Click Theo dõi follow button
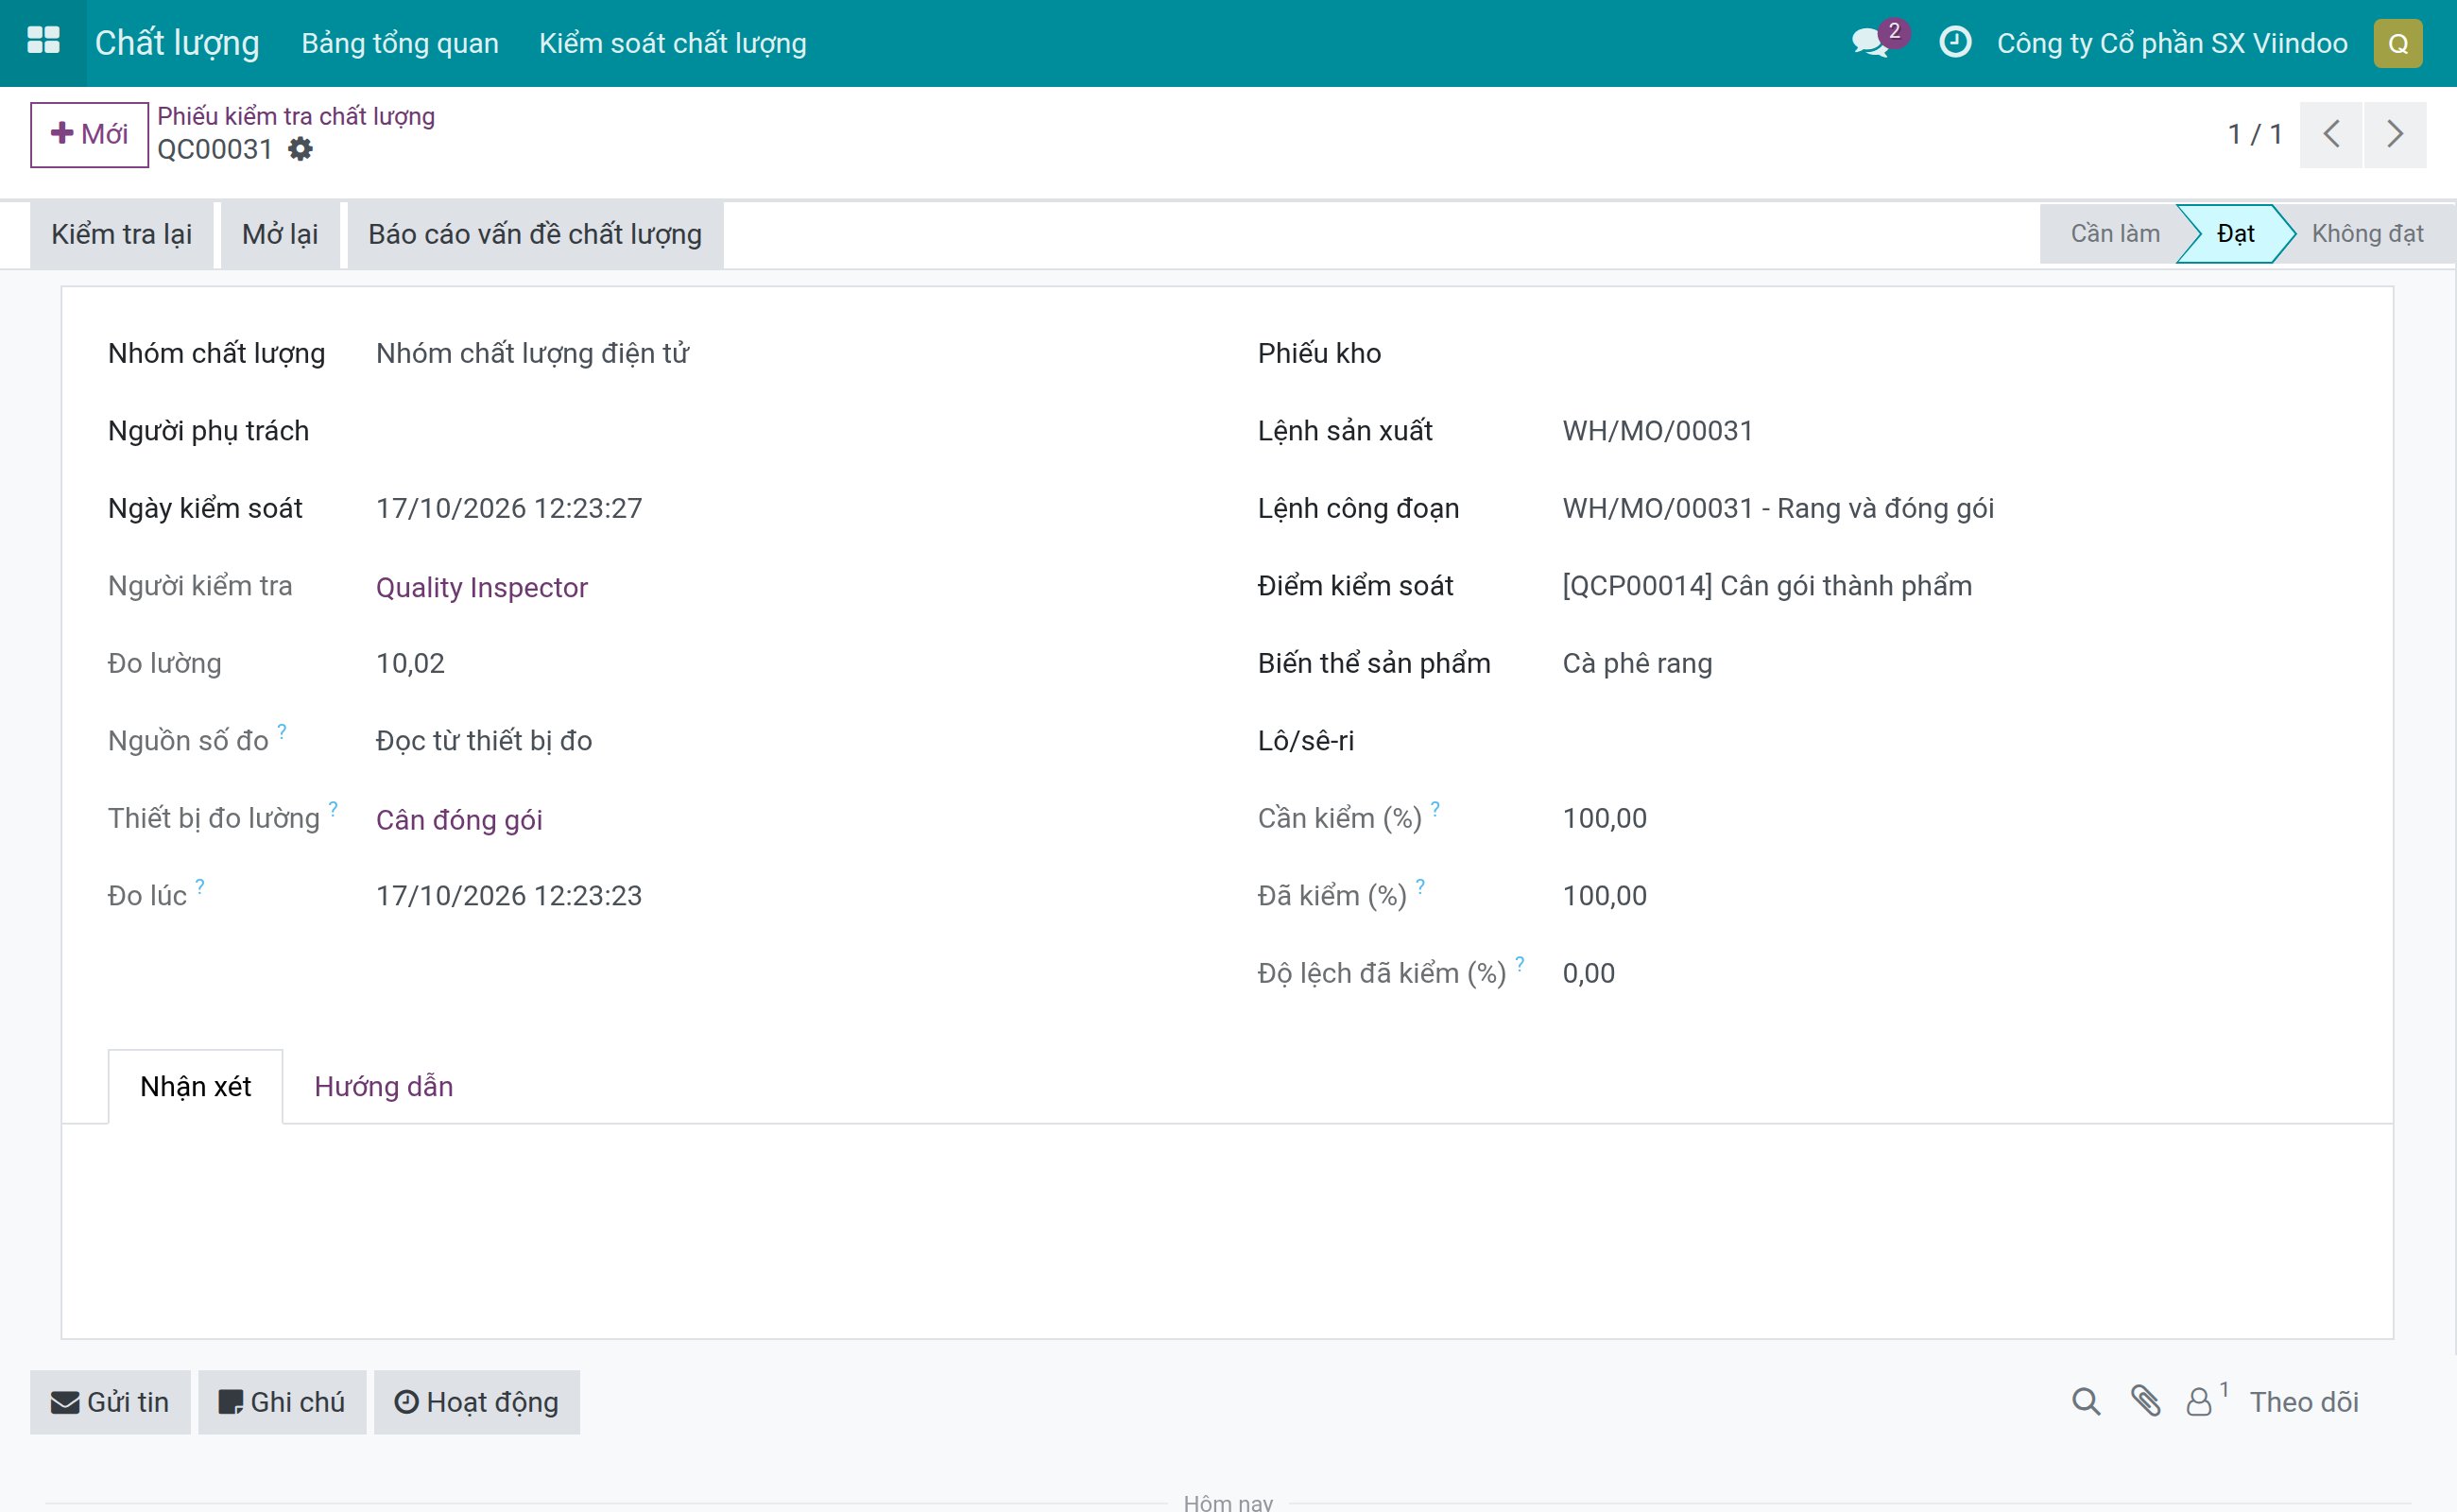Image resolution: width=2457 pixels, height=1512 pixels. tap(2303, 1402)
